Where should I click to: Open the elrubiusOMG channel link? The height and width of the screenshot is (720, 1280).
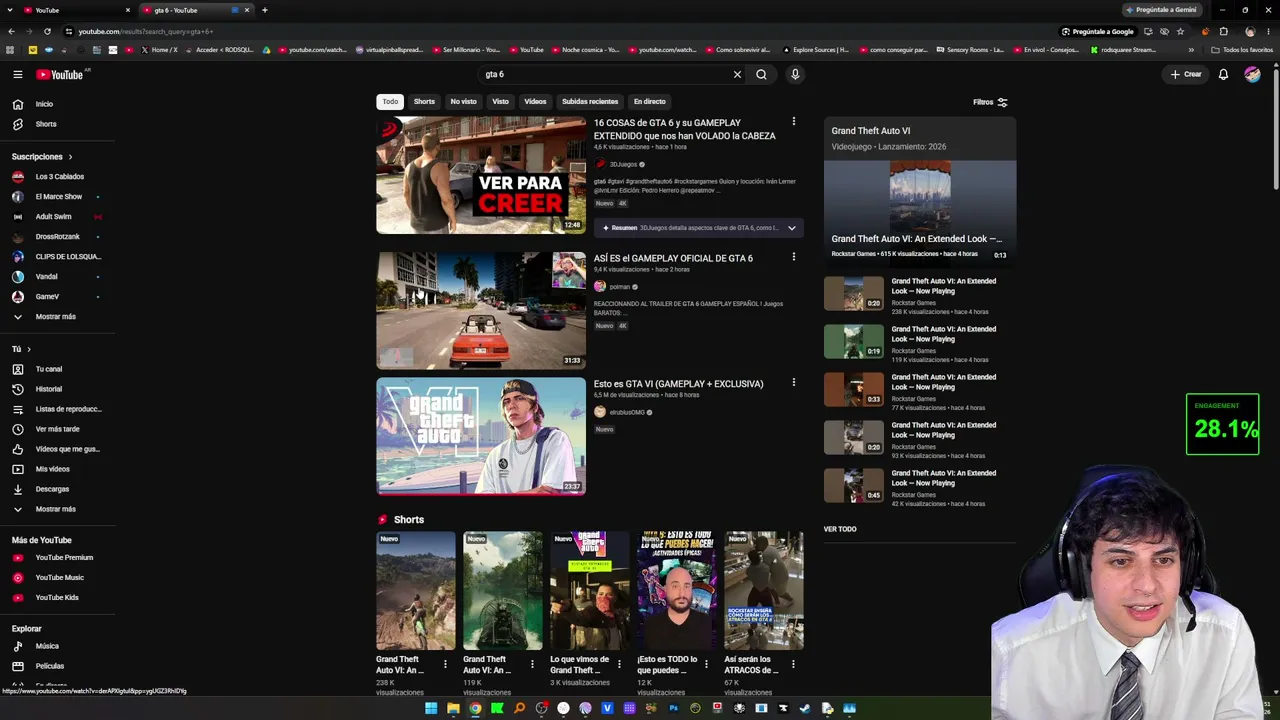(x=627, y=412)
